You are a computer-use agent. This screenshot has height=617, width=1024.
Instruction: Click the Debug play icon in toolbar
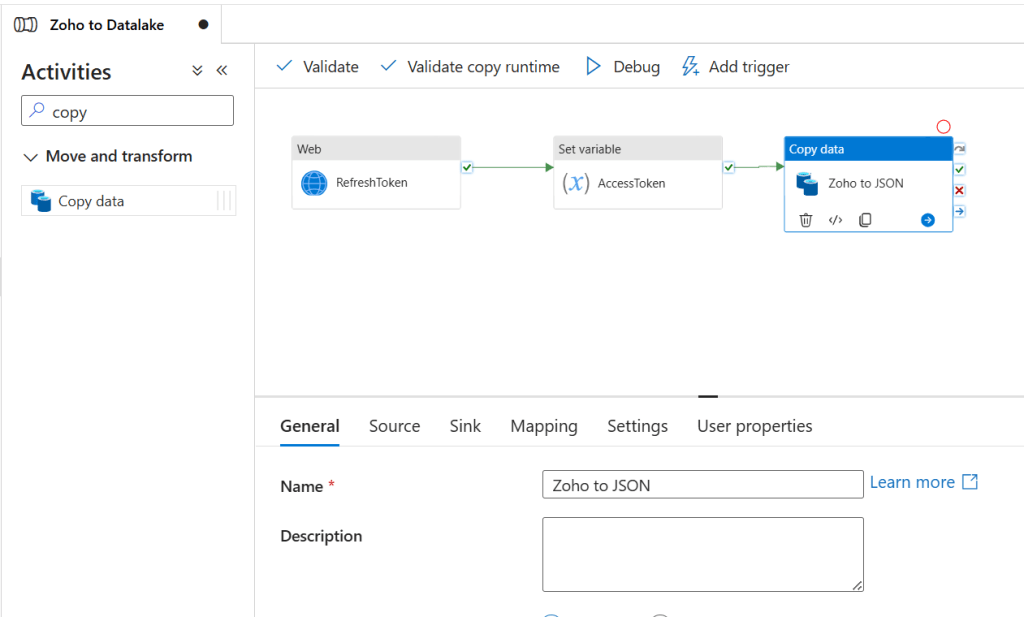(593, 67)
